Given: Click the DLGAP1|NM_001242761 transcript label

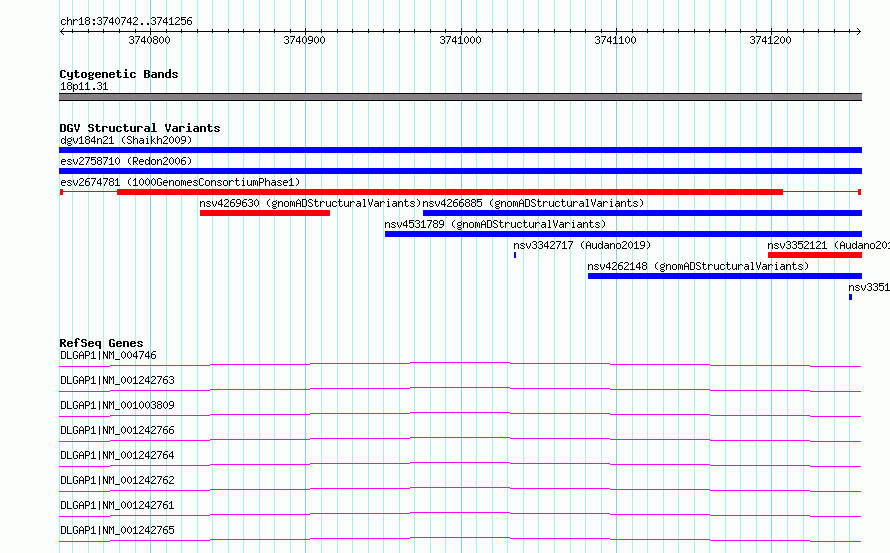Looking at the screenshot, I should click(x=117, y=505).
